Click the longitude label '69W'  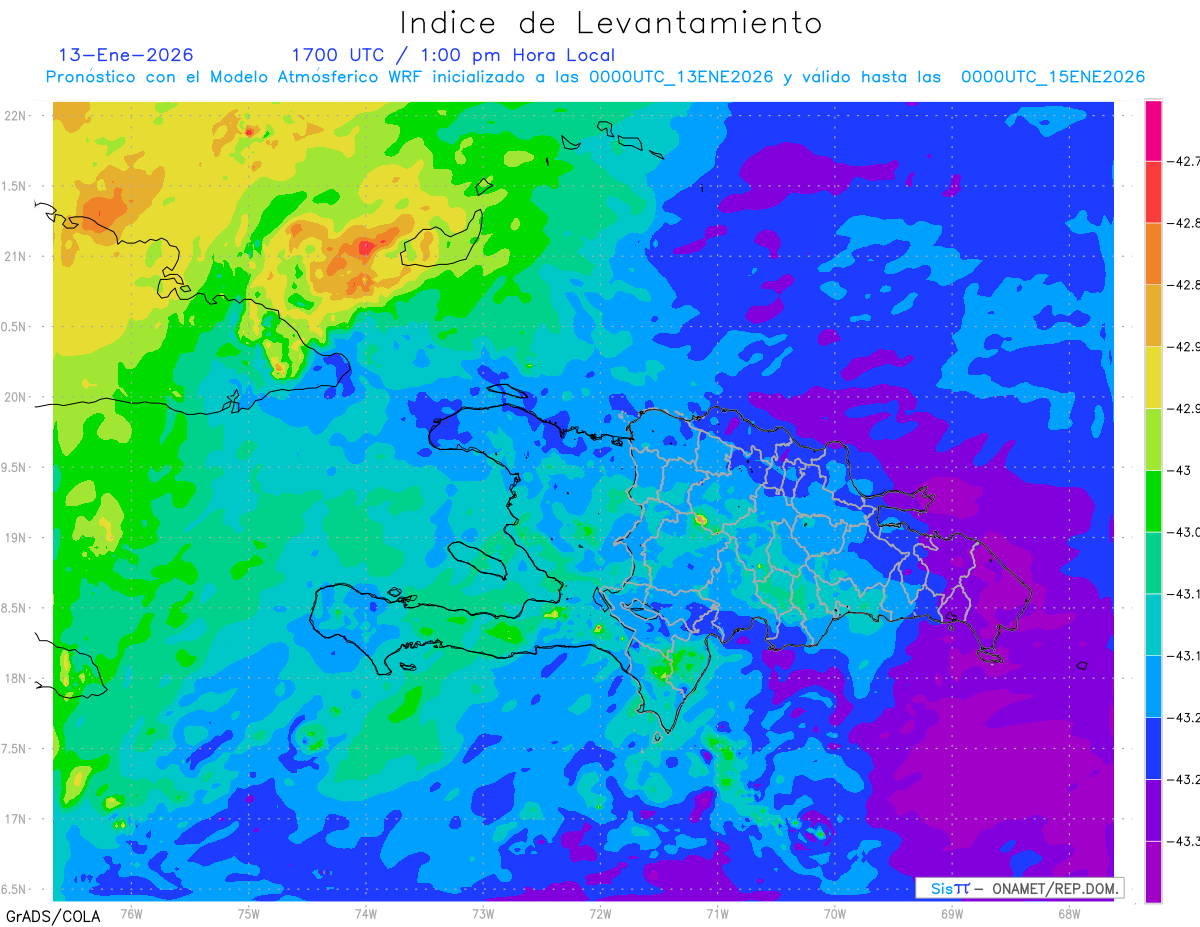pyautogui.click(x=952, y=913)
